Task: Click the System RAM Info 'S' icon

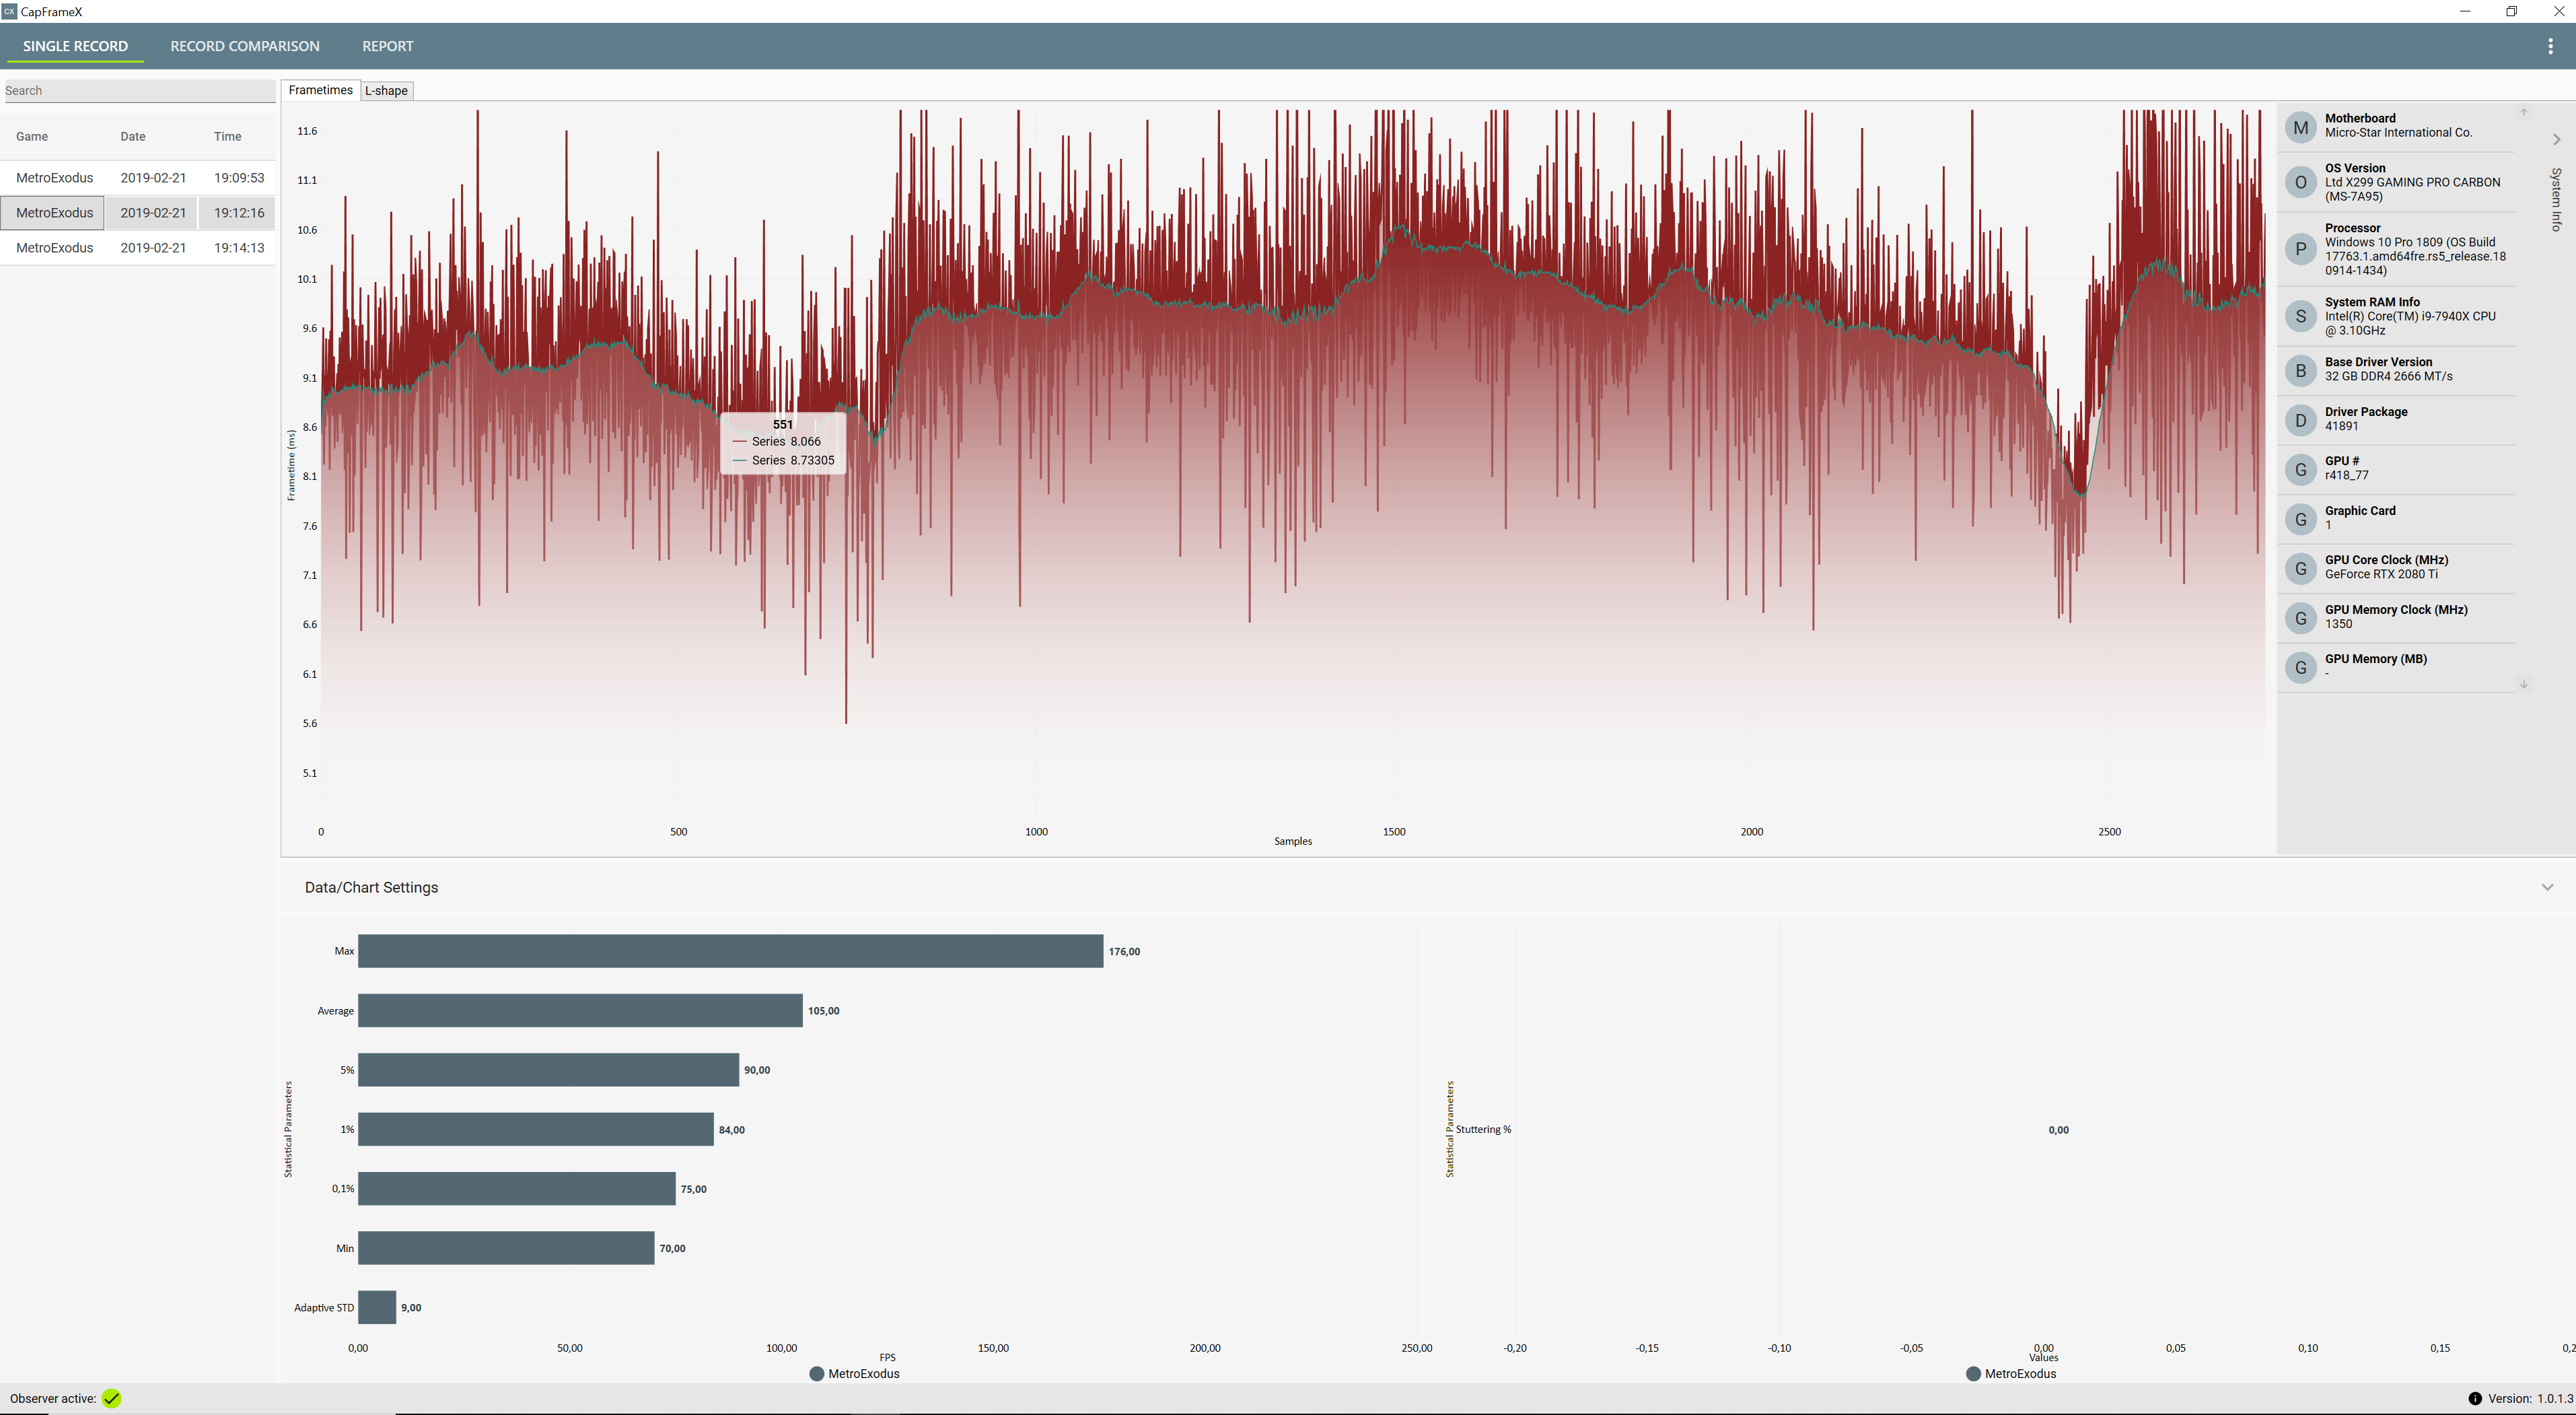Action: click(2301, 316)
